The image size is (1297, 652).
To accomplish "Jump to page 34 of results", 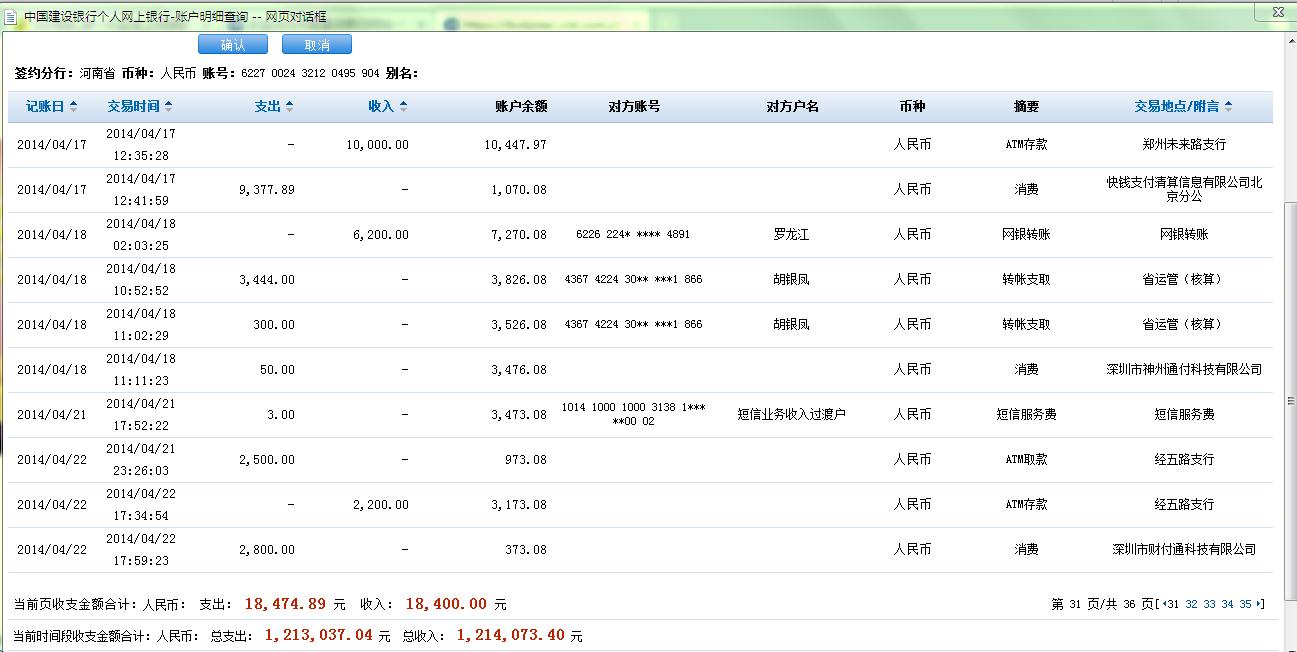I will click(1227, 604).
